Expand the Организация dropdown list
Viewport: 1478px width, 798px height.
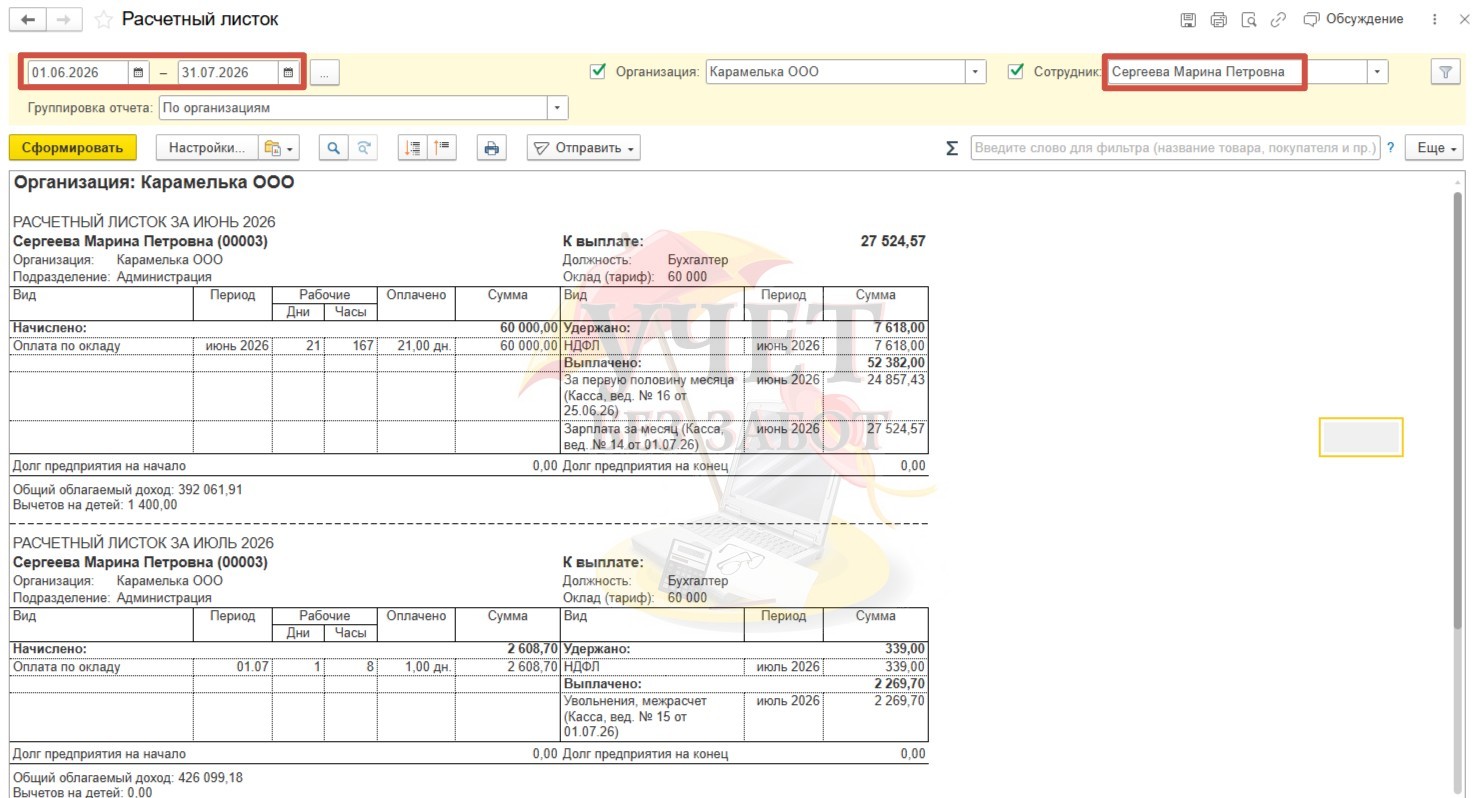pyautogui.click(x=976, y=72)
